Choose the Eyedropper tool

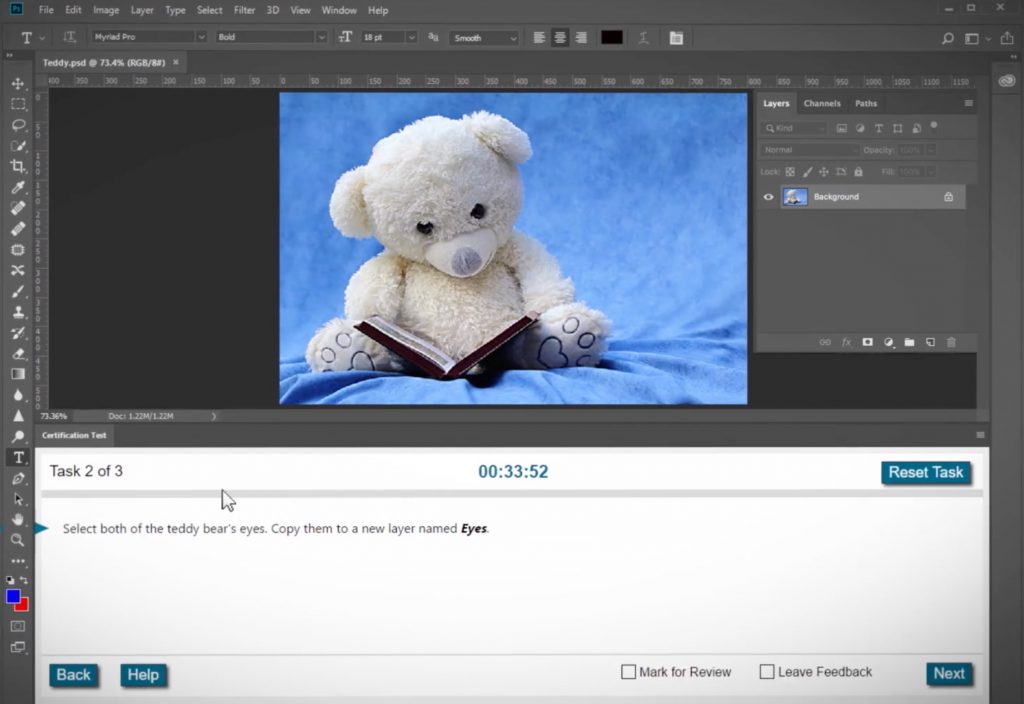tap(18, 187)
